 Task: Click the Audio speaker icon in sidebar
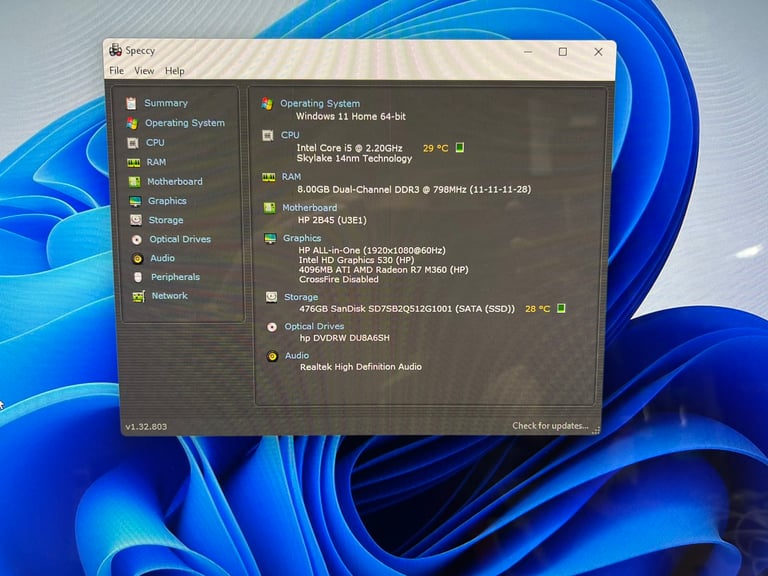coord(138,259)
